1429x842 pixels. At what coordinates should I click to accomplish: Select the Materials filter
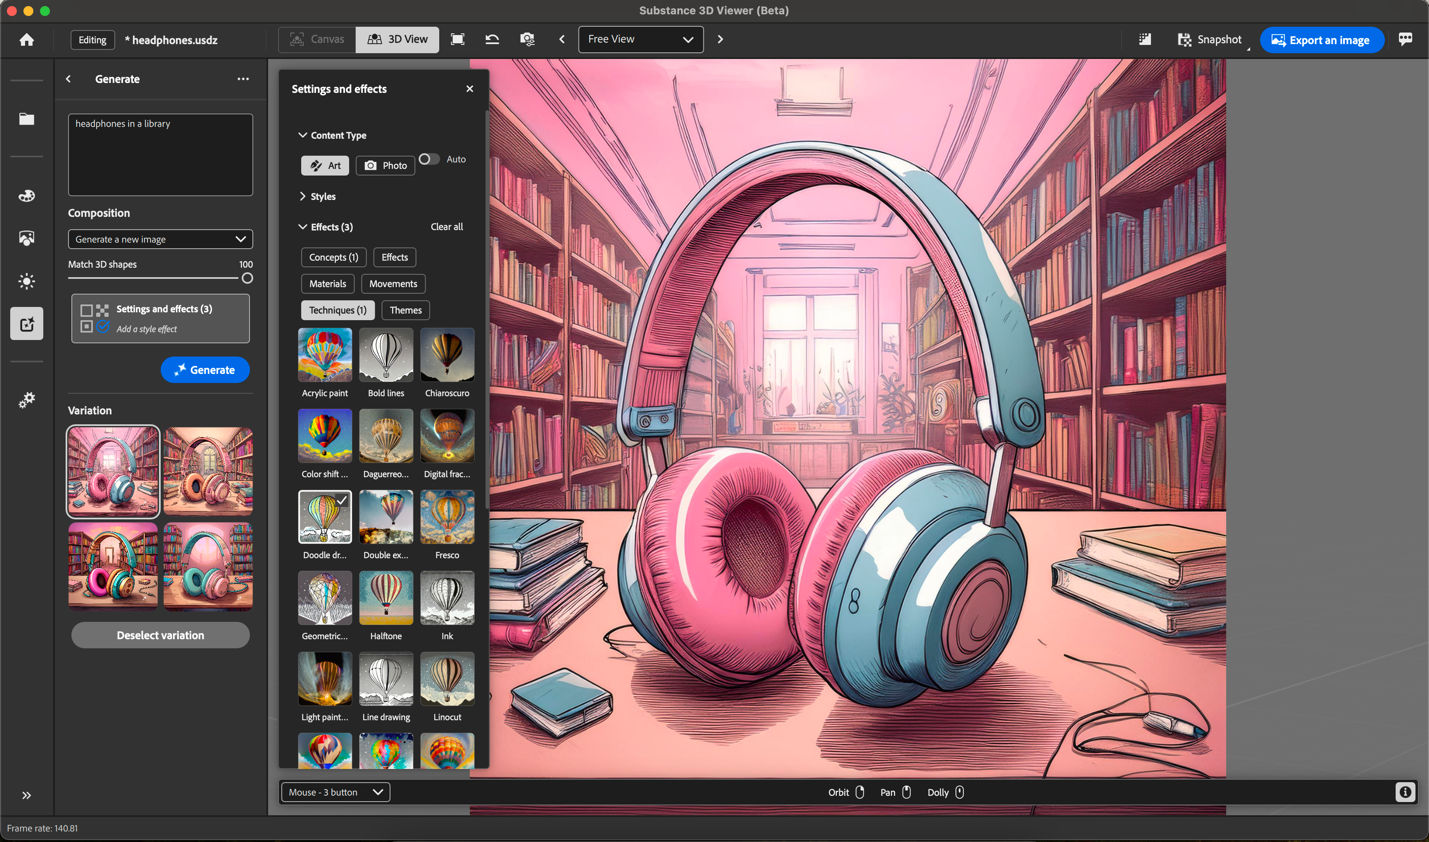[327, 284]
